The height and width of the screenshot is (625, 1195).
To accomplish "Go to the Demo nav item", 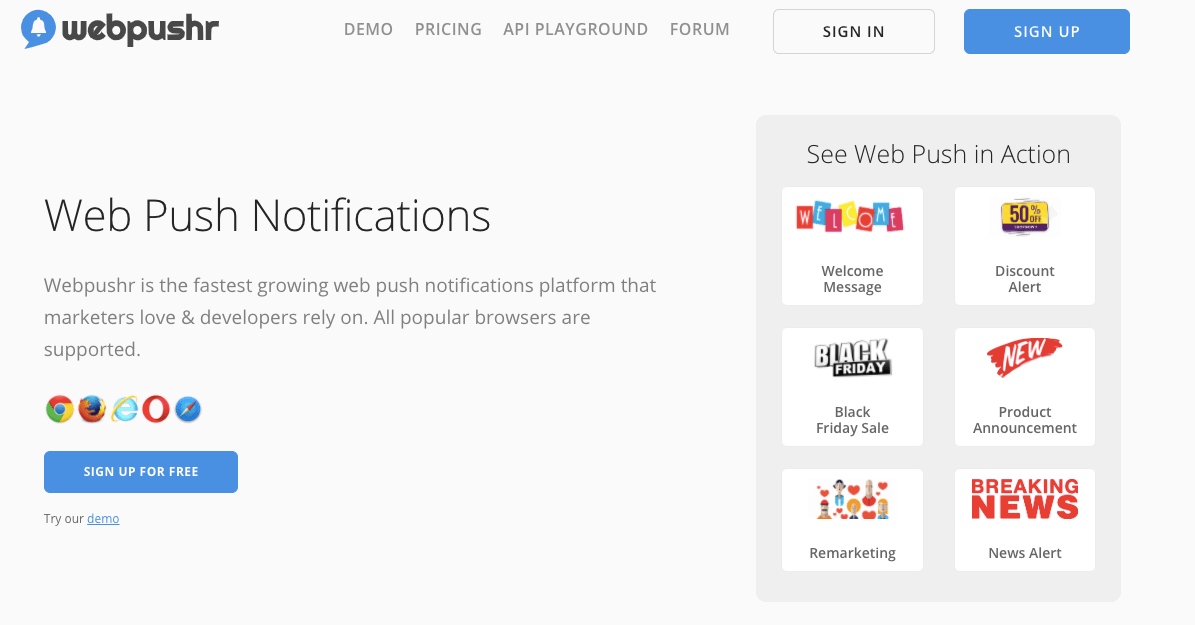I will (x=368, y=30).
